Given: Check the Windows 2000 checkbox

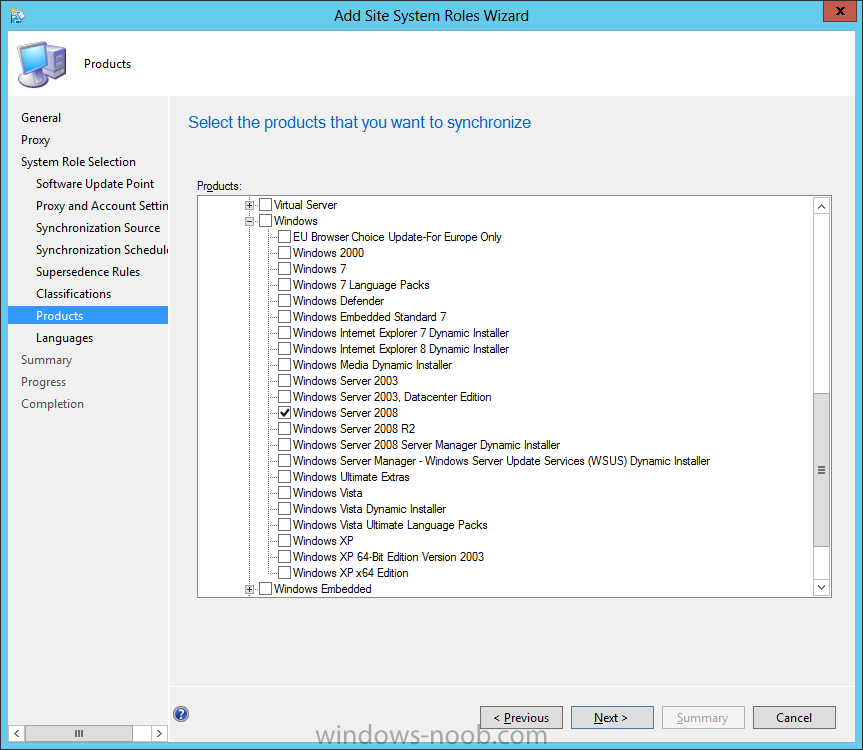Looking at the screenshot, I should 285,253.
